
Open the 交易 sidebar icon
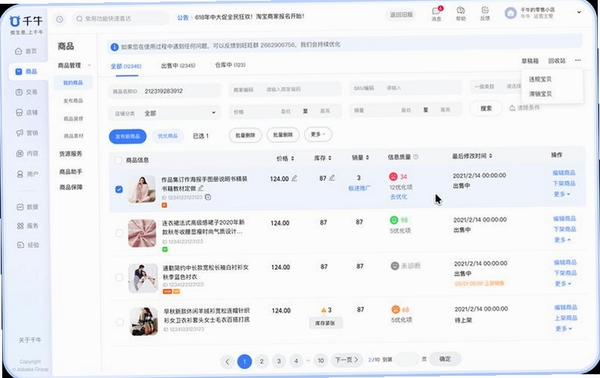[19, 92]
